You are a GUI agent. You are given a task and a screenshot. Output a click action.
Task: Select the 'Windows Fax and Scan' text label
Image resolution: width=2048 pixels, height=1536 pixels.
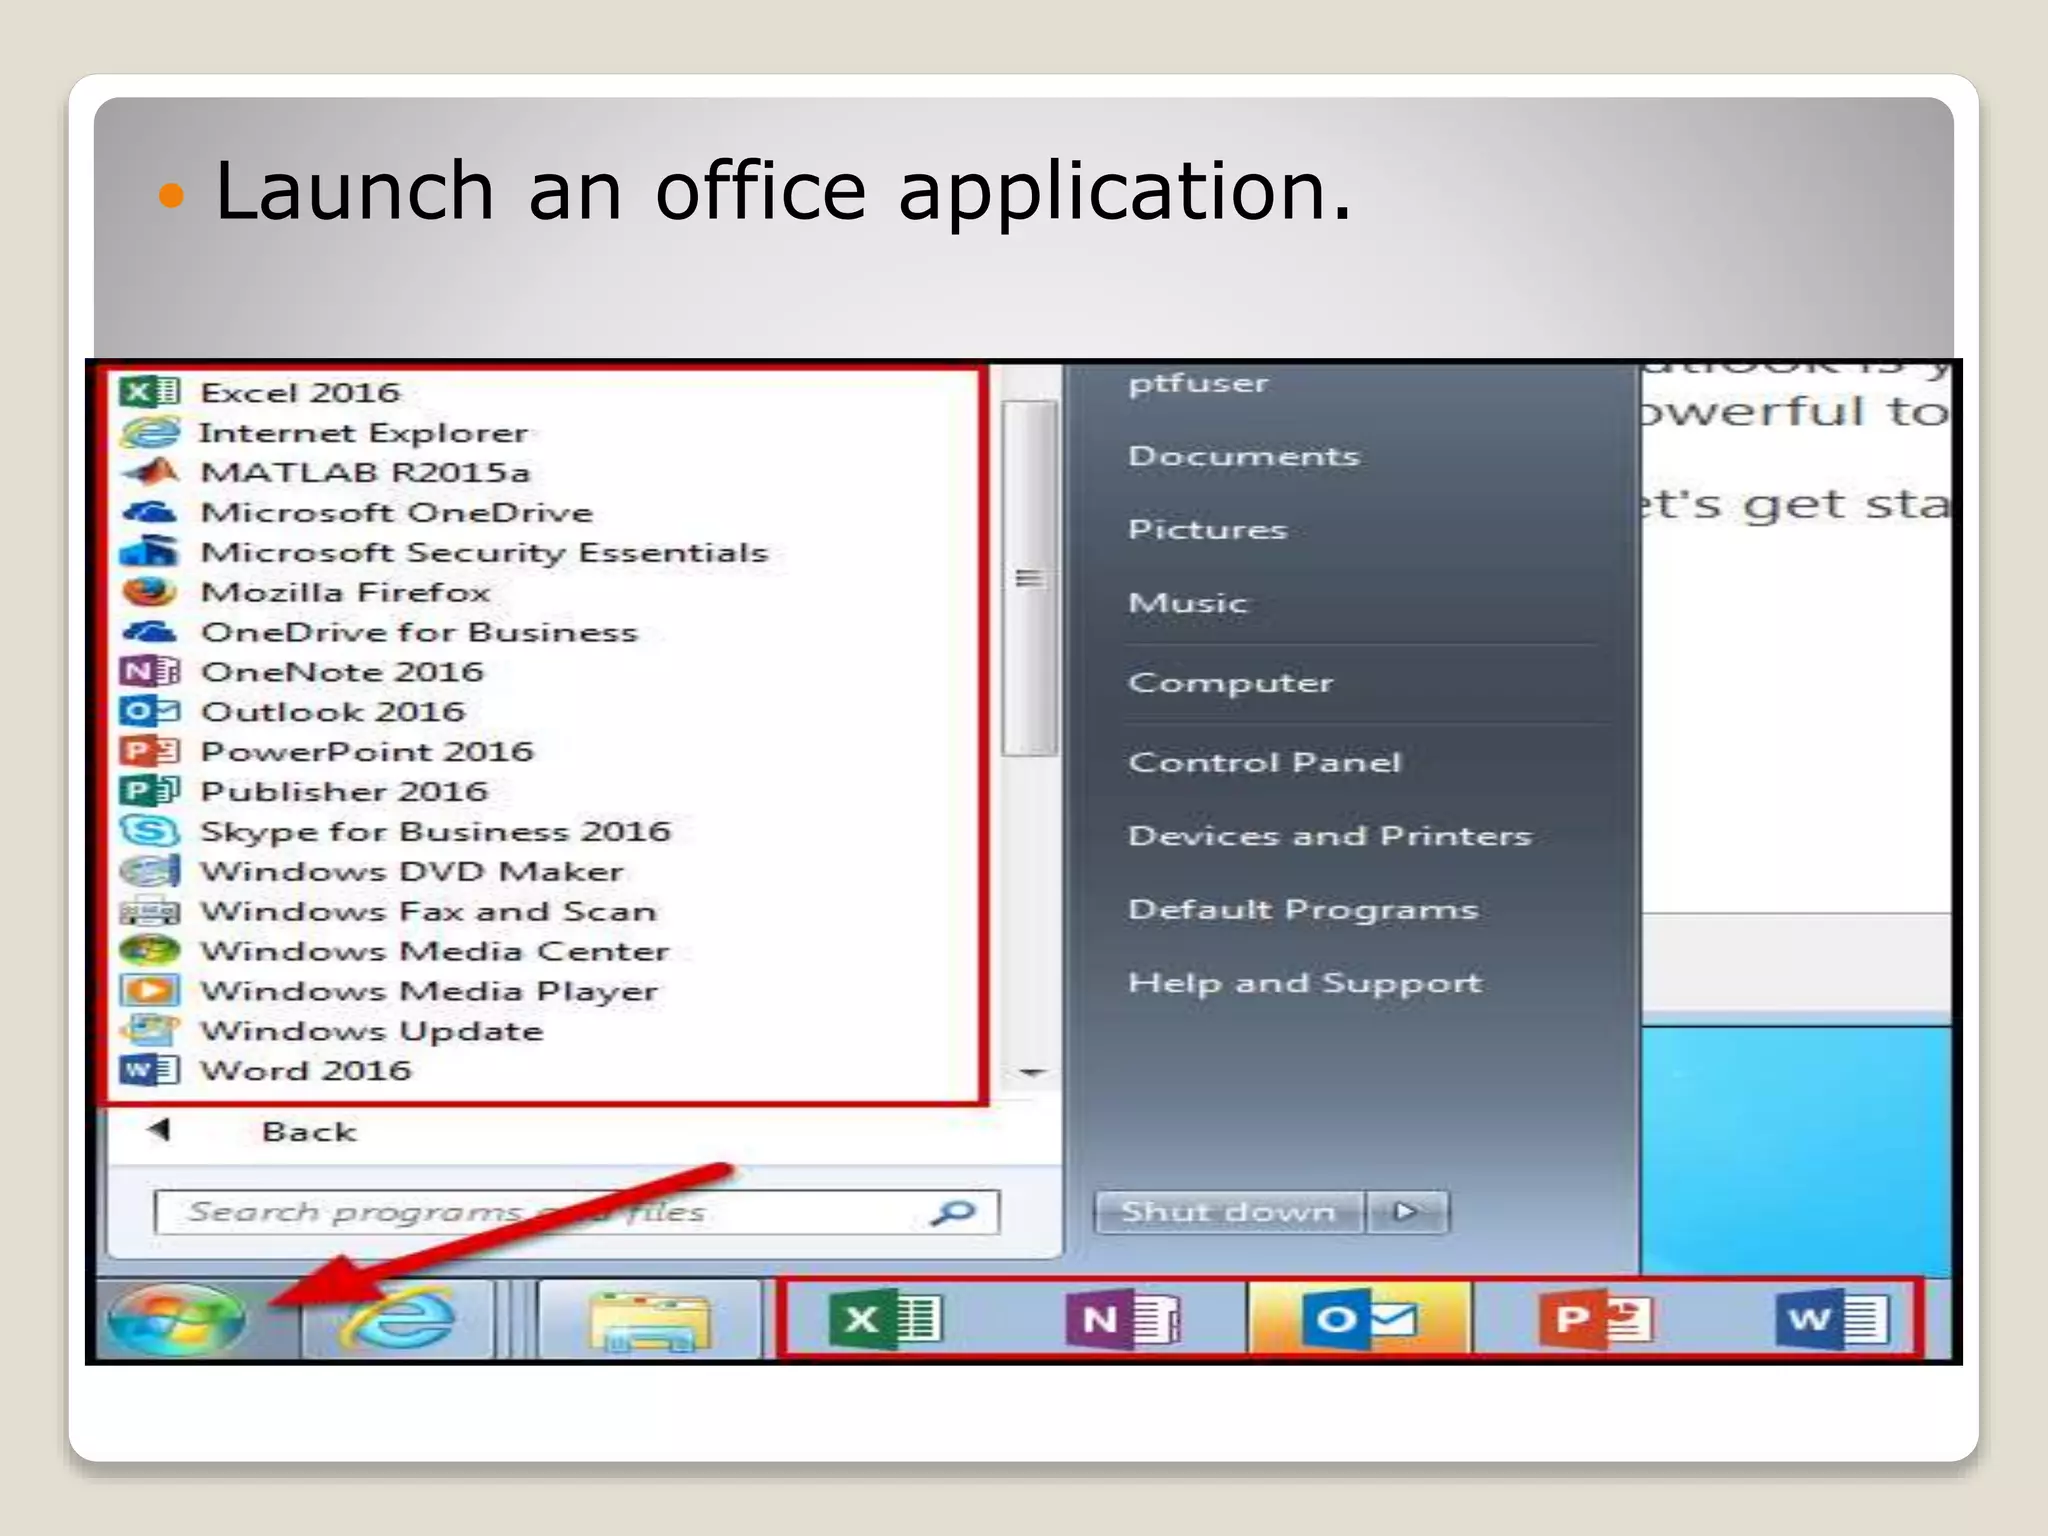click(x=428, y=912)
